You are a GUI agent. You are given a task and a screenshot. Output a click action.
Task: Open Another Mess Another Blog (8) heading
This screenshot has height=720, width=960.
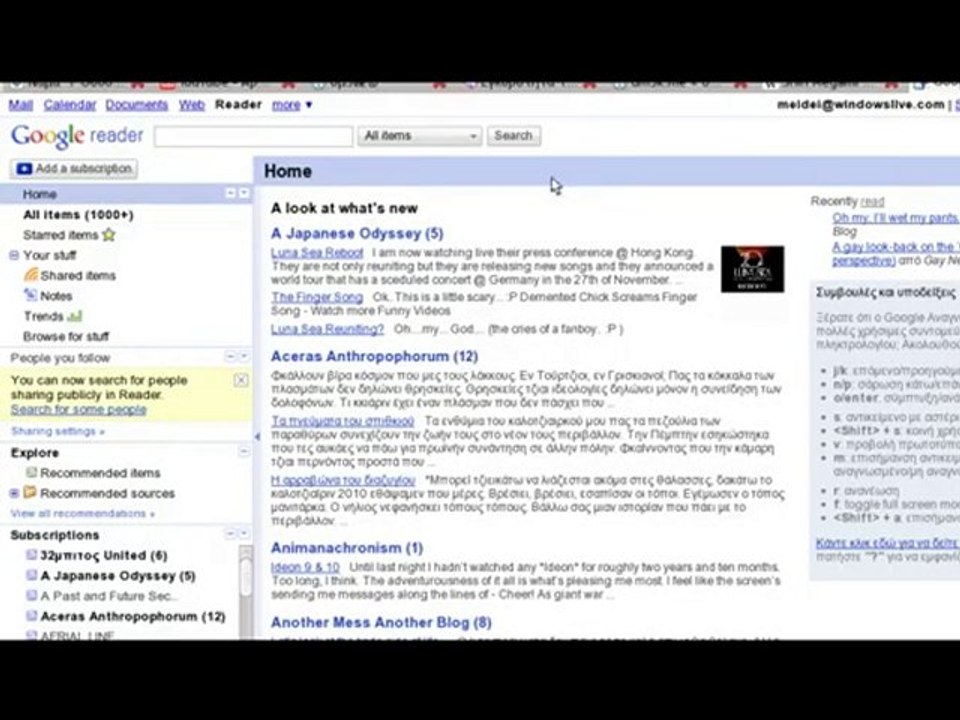pos(381,623)
